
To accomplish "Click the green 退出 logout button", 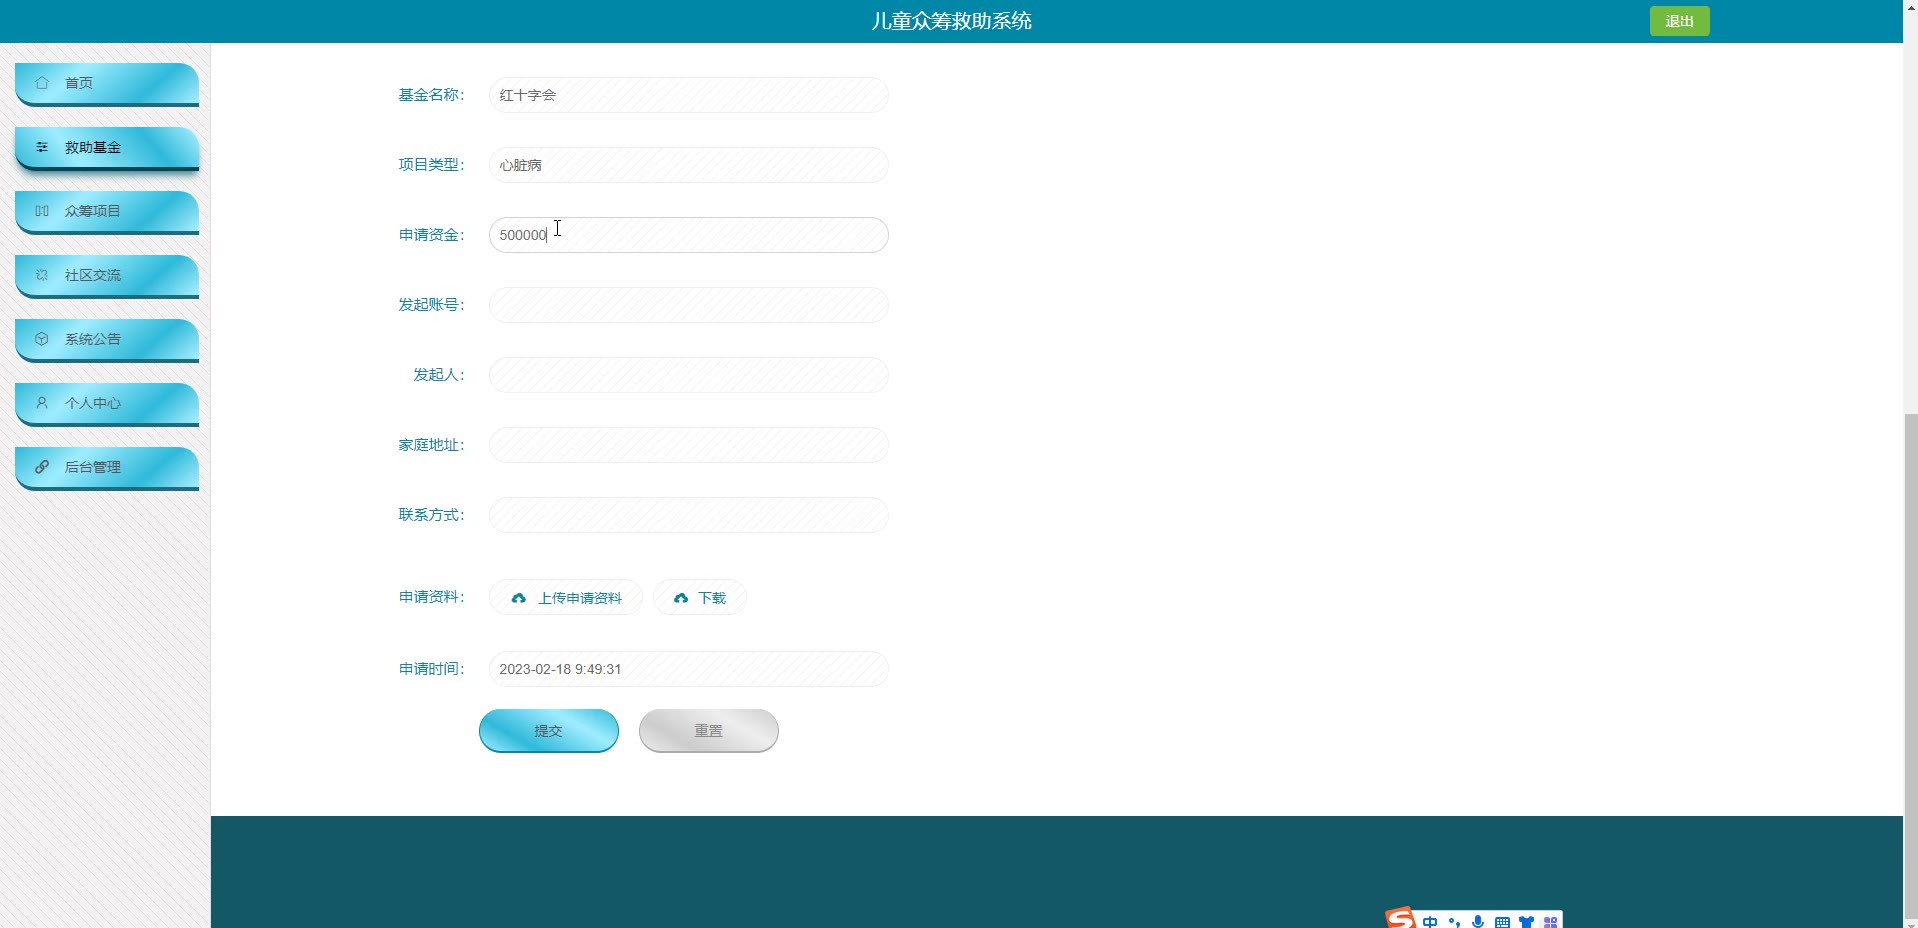I will click(1679, 21).
